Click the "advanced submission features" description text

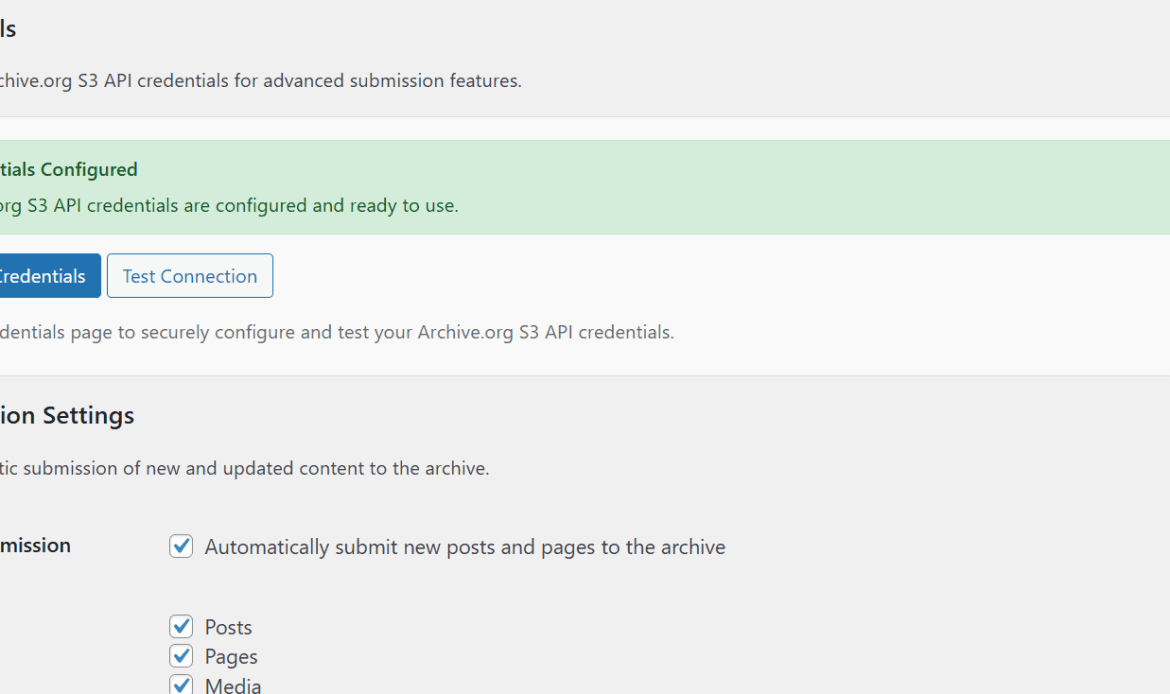(260, 81)
